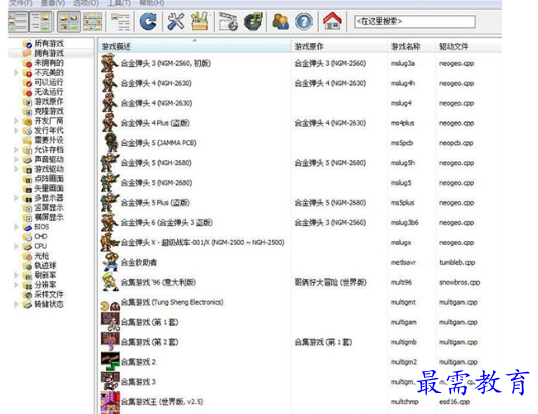
Task: Click the 横屏显示 folder icon
Action: click(27, 217)
